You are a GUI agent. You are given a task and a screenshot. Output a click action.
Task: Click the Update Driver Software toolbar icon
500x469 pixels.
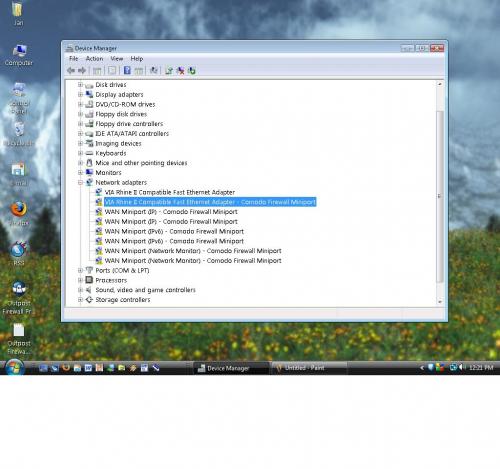169,70
